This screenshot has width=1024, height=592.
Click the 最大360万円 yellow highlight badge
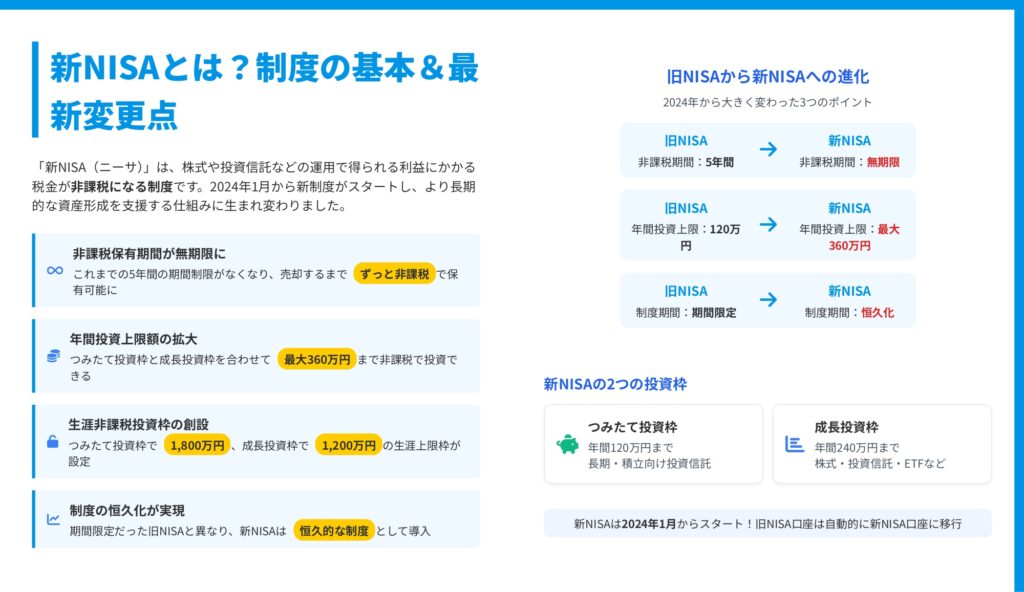(317, 359)
